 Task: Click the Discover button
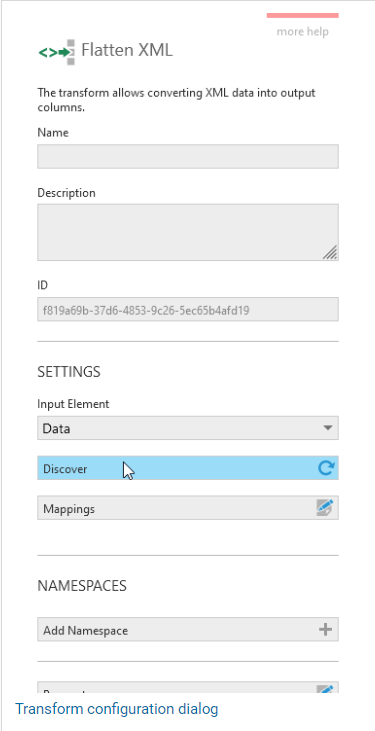188,468
